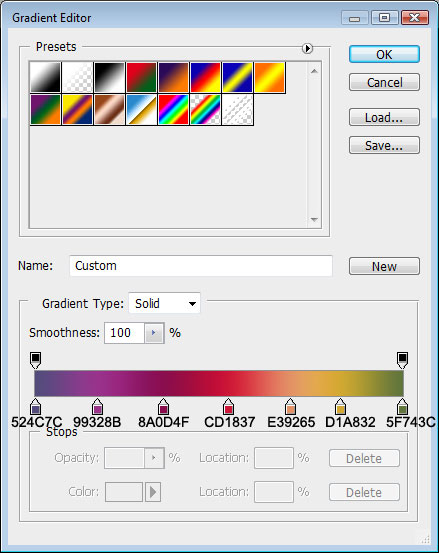
Task: Create a New gradient preset
Action: coord(384,266)
